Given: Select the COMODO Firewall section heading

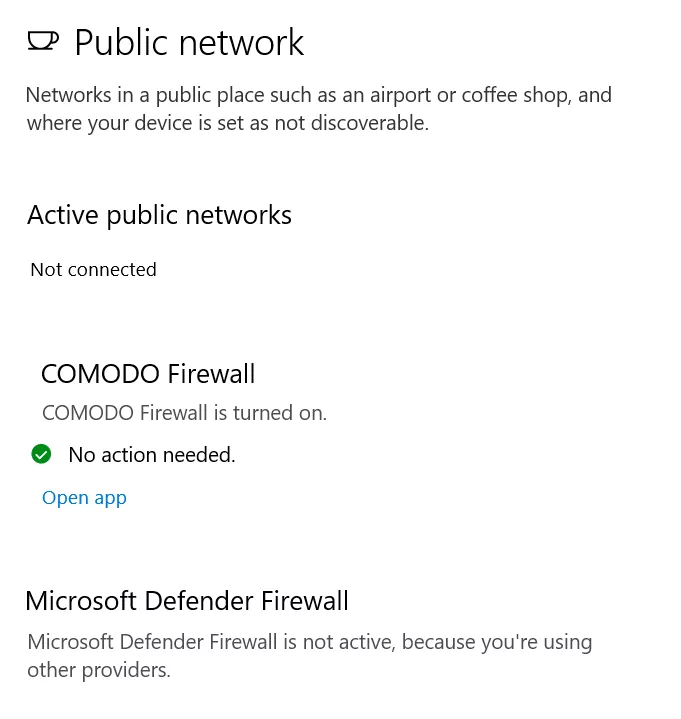Looking at the screenshot, I should (148, 373).
